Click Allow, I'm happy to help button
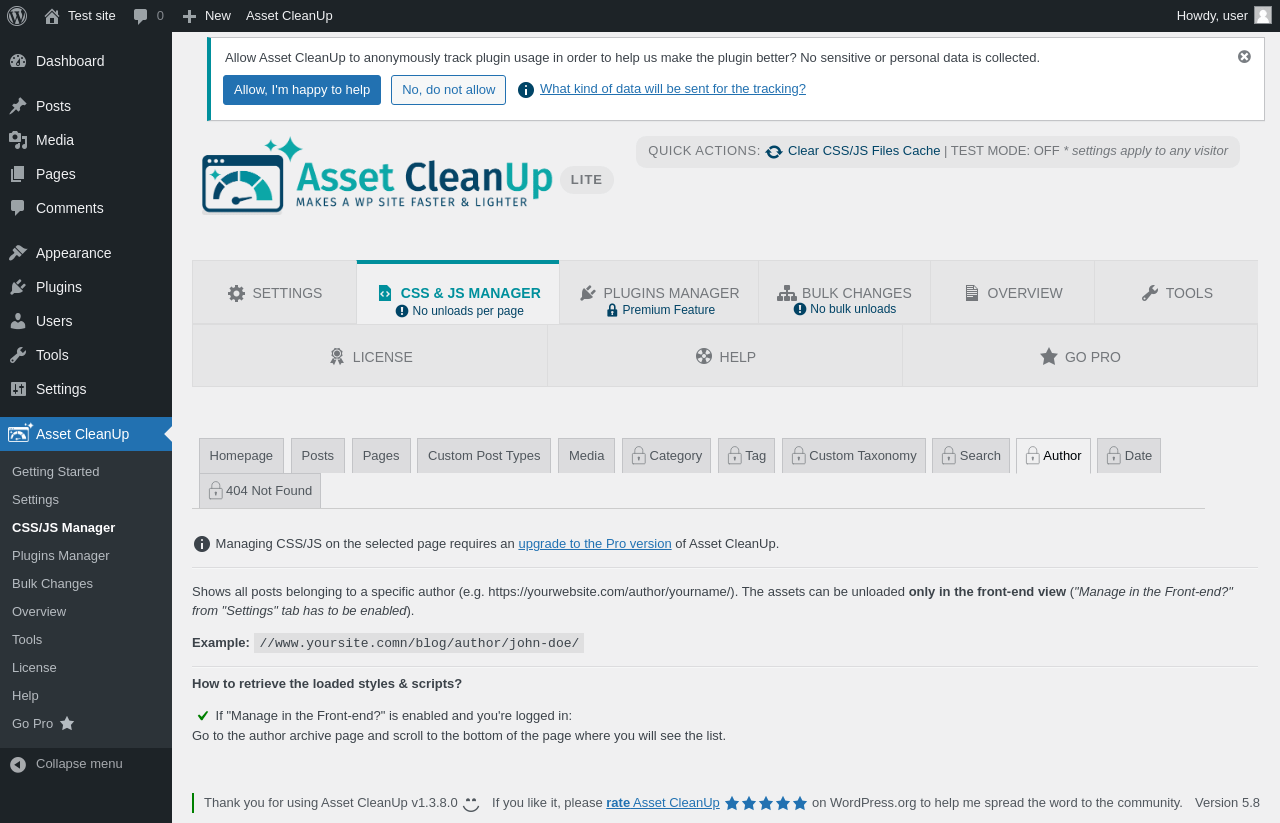 click(302, 90)
